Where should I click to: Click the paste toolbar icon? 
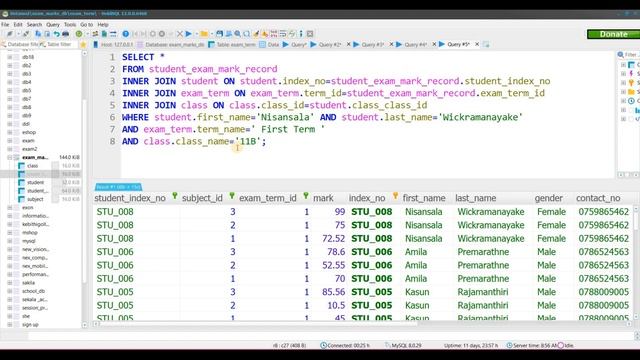[x=47, y=34]
